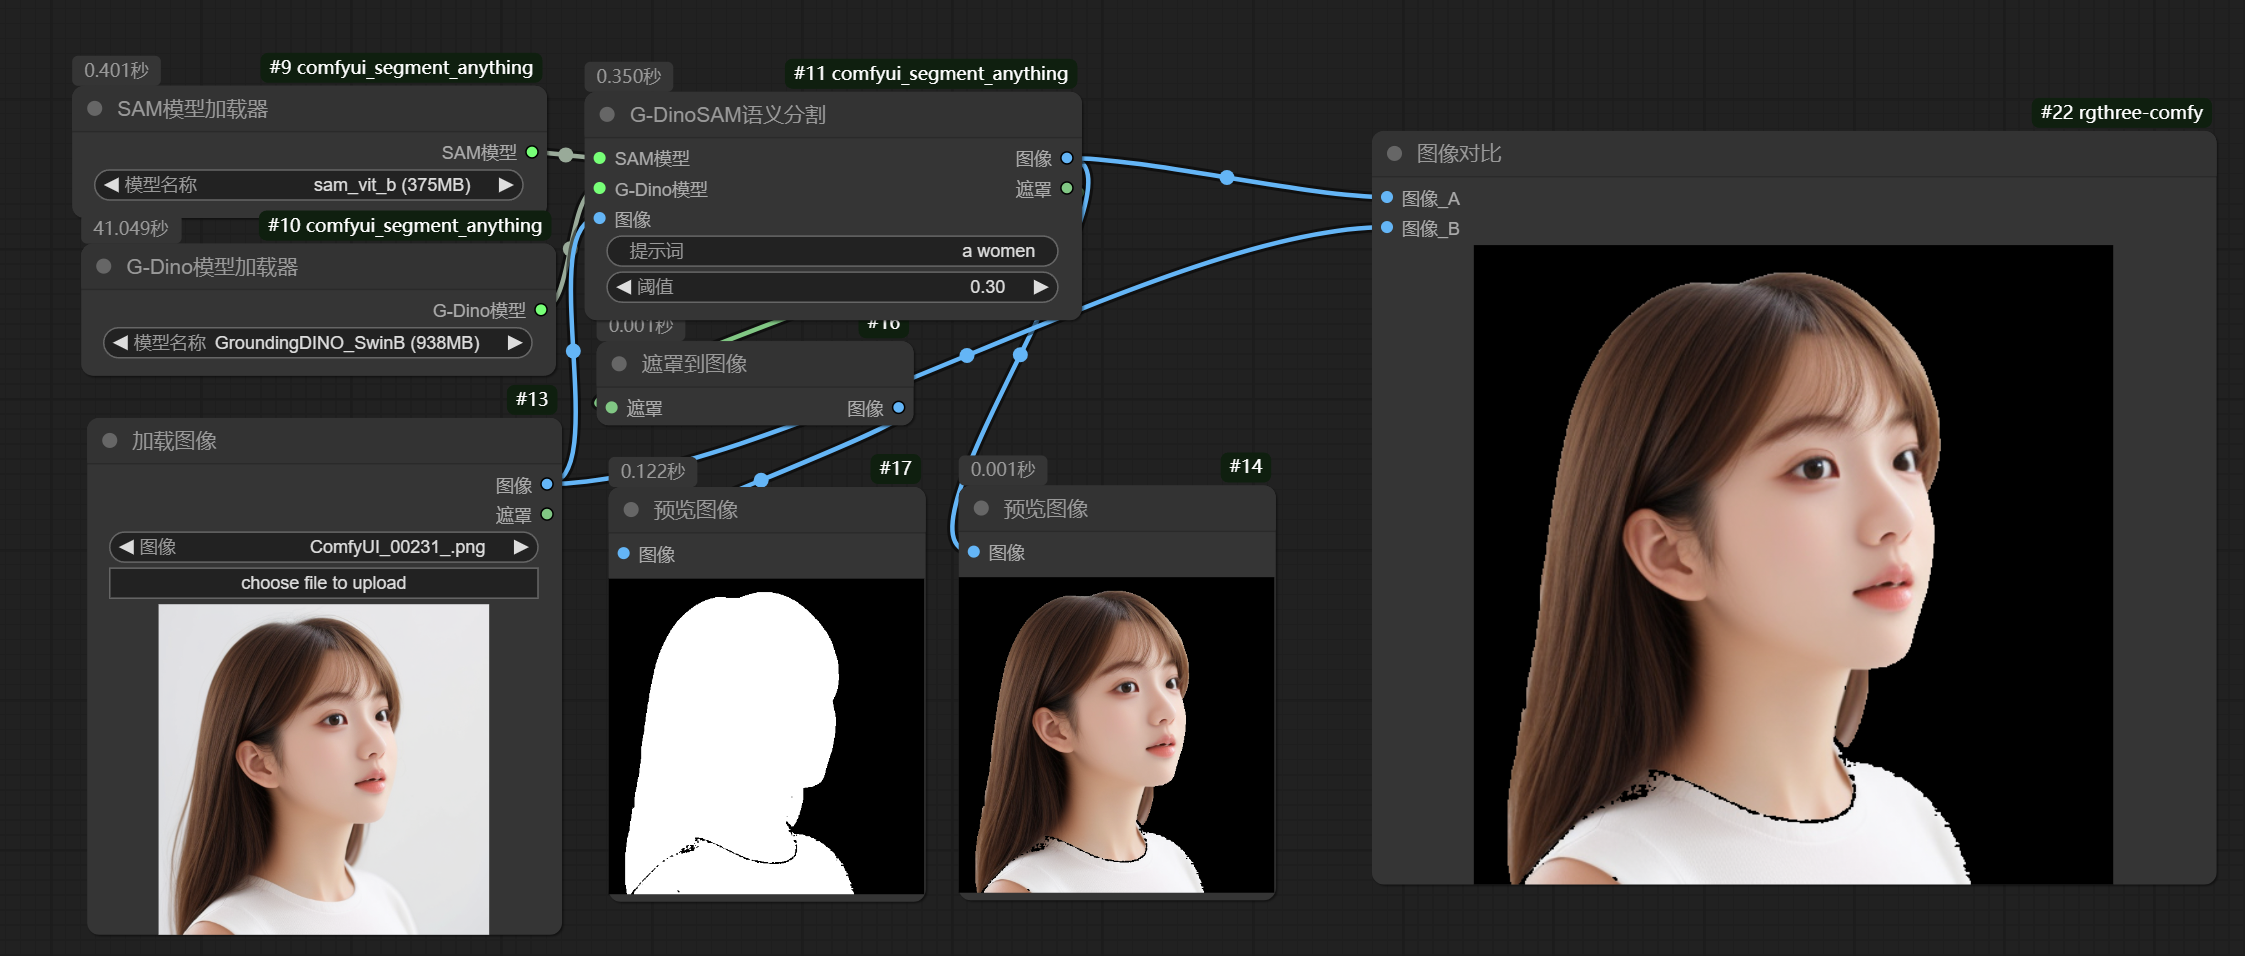Click the 阈值 0.30 value field
Image resolution: width=2245 pixels, height=956 pixels.
(832, 287)
